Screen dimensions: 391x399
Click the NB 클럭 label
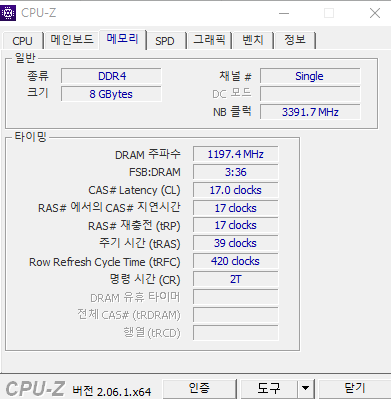point(232,112)
